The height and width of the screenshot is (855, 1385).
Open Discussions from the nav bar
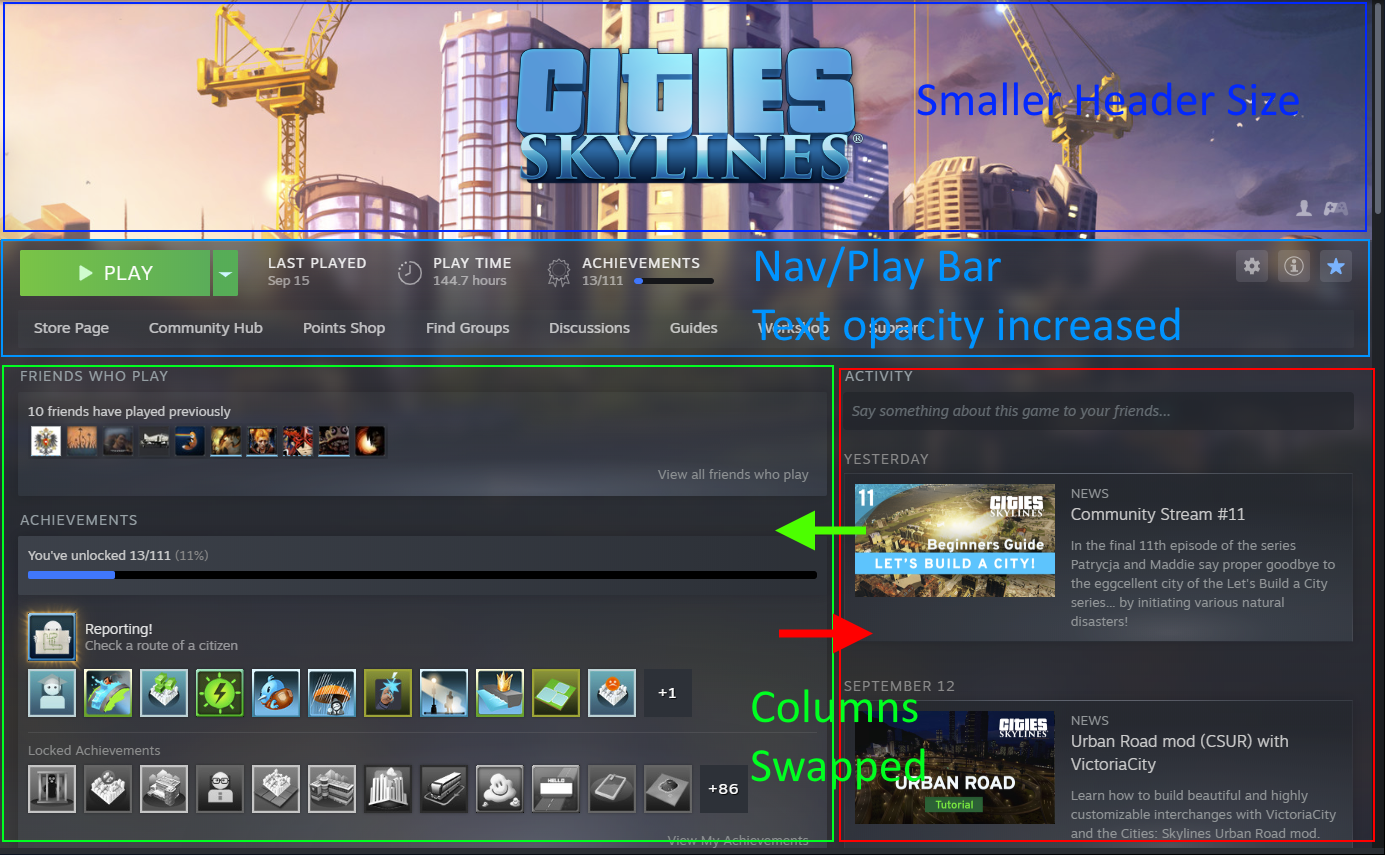(x=589, y=328)
